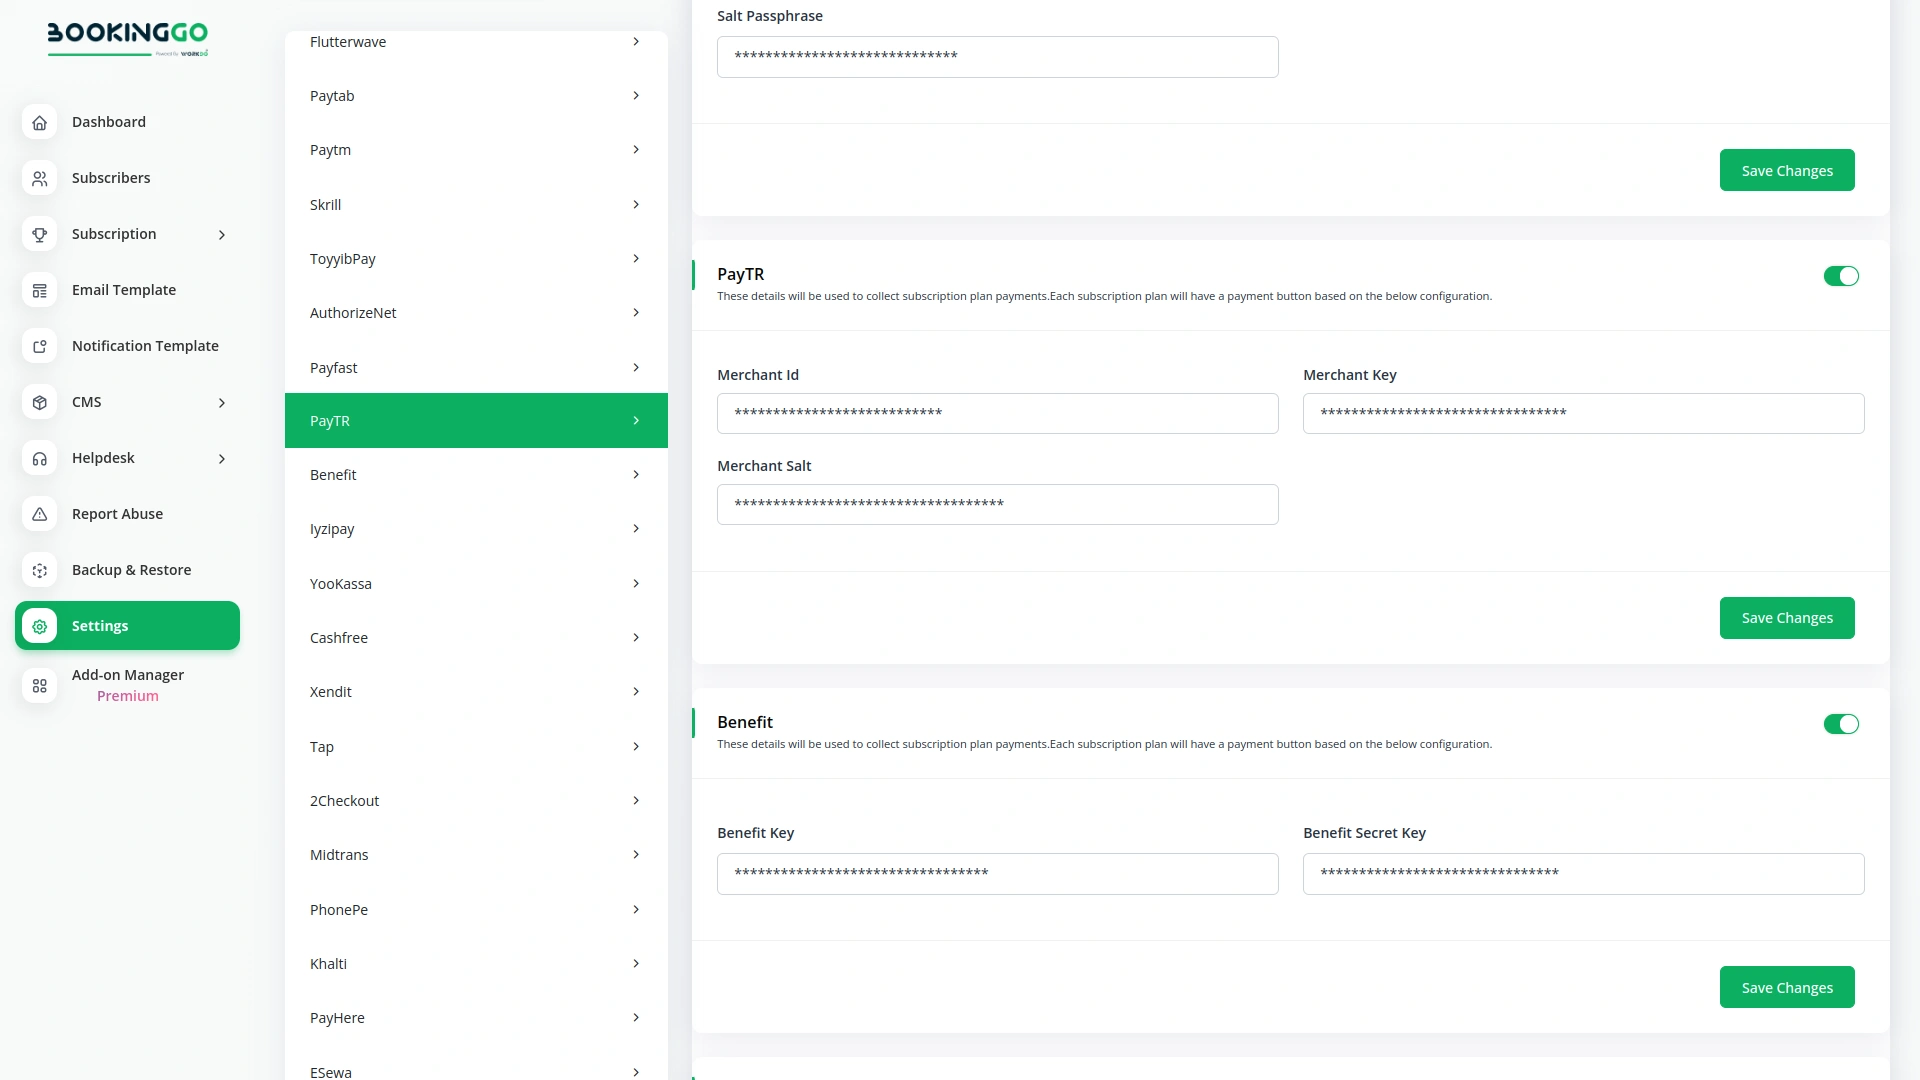Screen dimensions: 1920x1080
Task: Turn off the Benefit payment gateway toggle
Action: 1841,723
